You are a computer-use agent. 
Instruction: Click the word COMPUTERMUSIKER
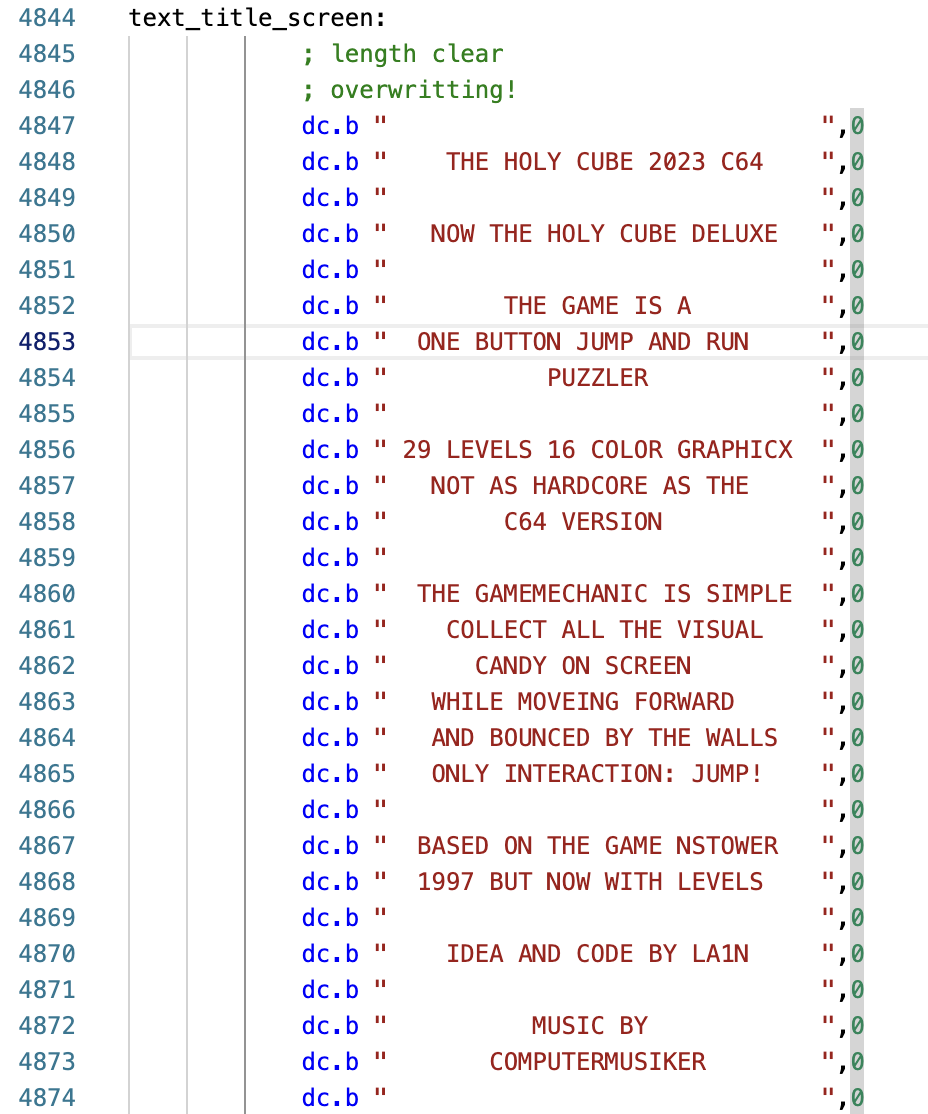click(x=597, y=1062)
